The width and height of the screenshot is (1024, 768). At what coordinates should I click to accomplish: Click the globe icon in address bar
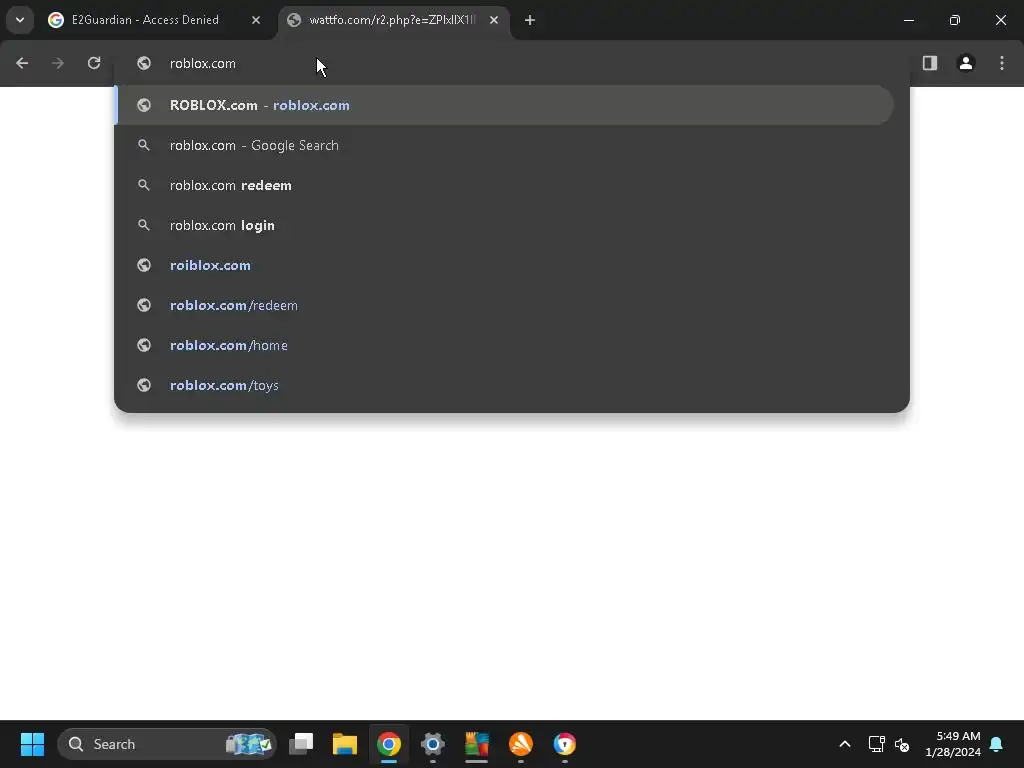pos(144,63)
